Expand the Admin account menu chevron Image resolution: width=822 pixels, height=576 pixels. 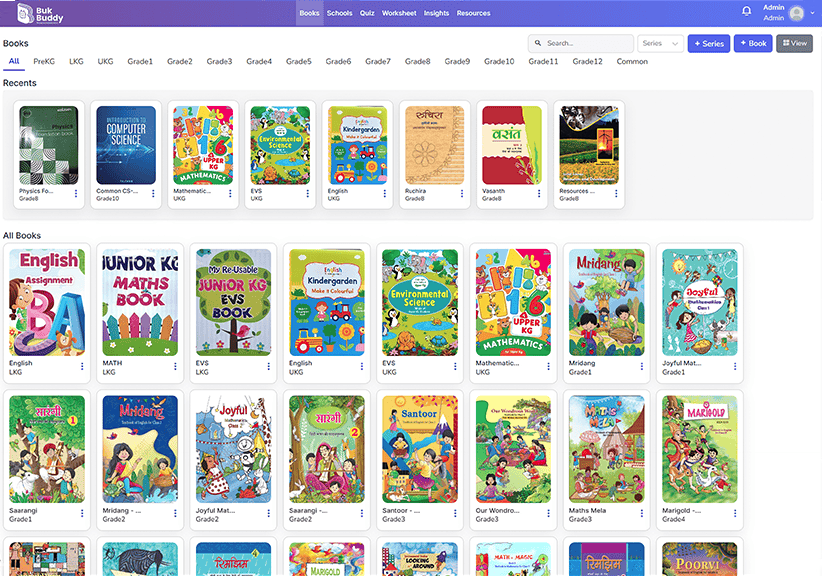click(813, 13)
